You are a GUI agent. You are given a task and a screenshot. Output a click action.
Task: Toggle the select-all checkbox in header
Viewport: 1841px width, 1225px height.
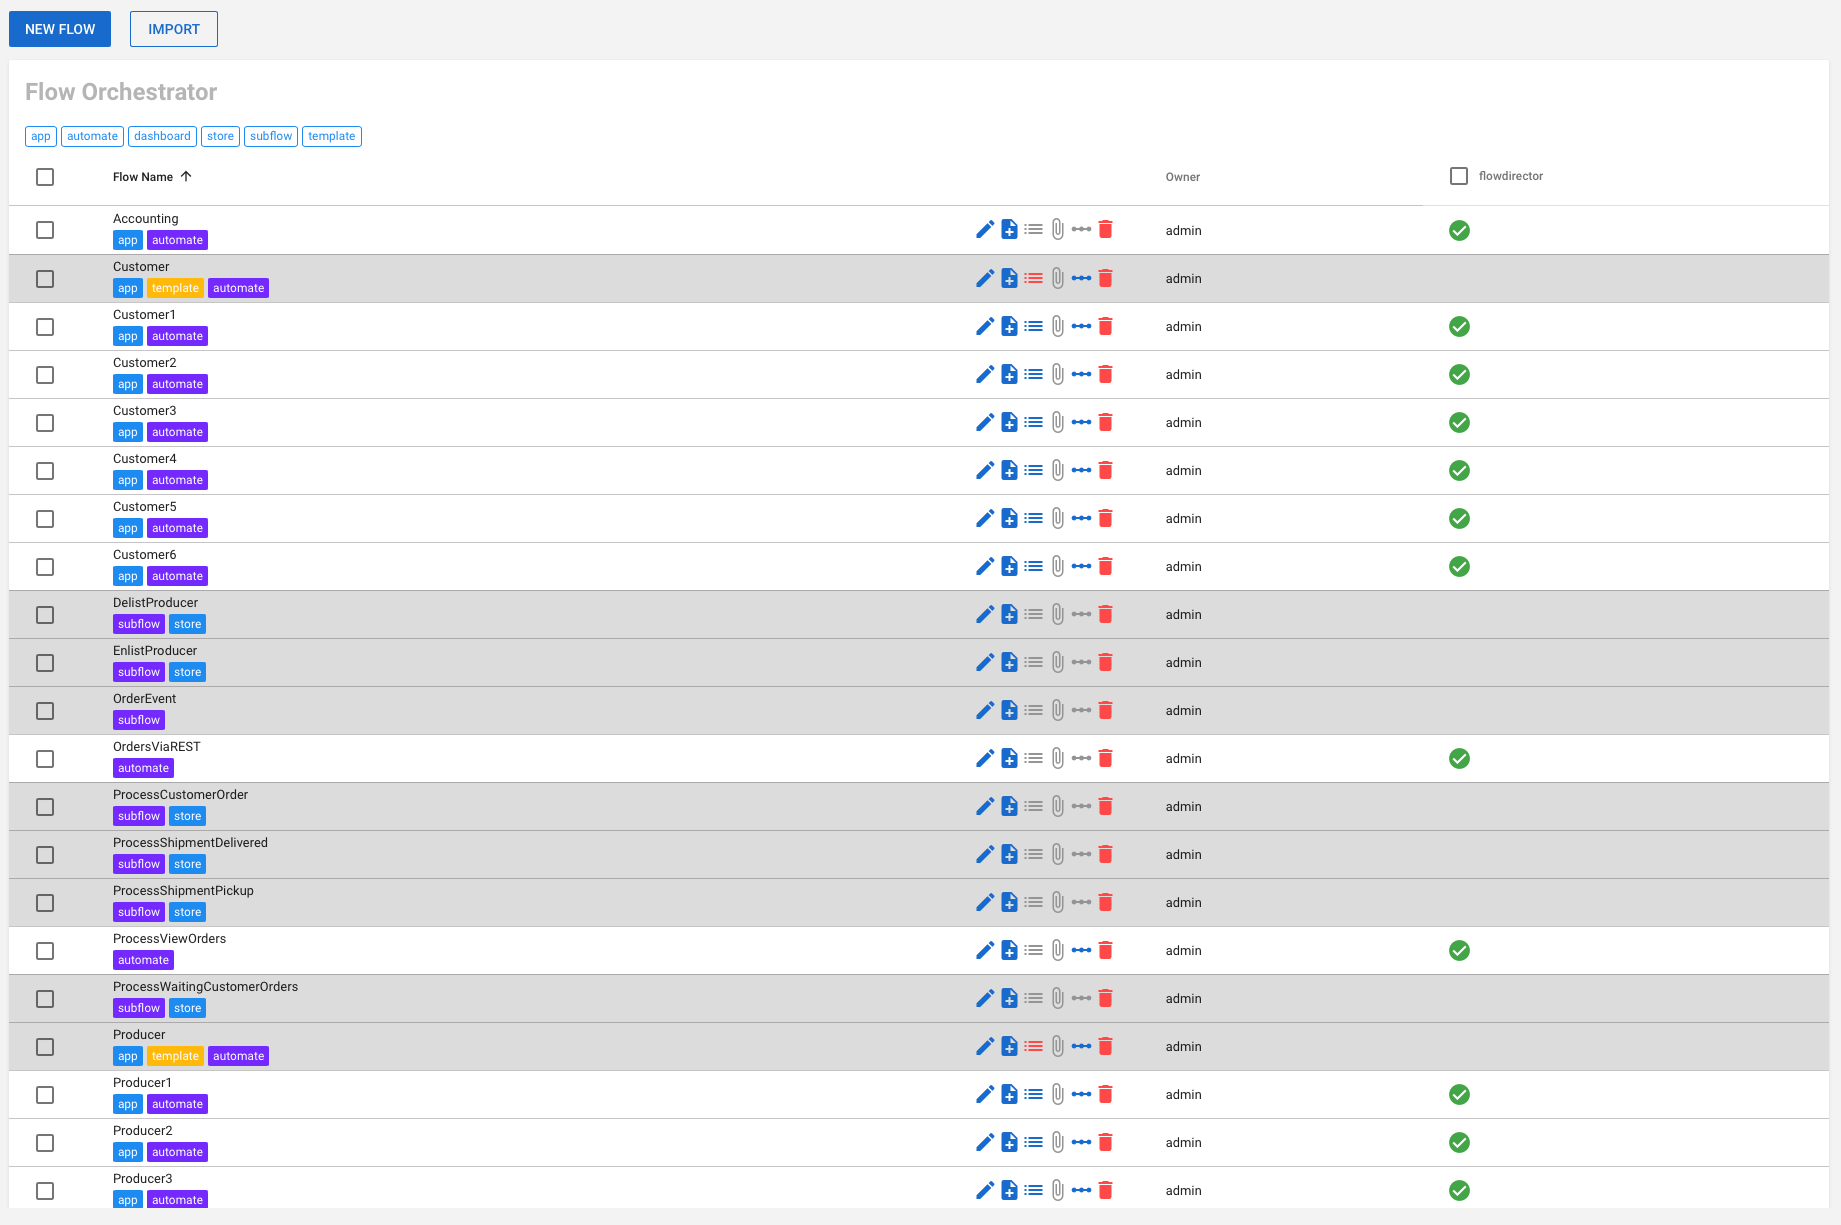point(45,177)
